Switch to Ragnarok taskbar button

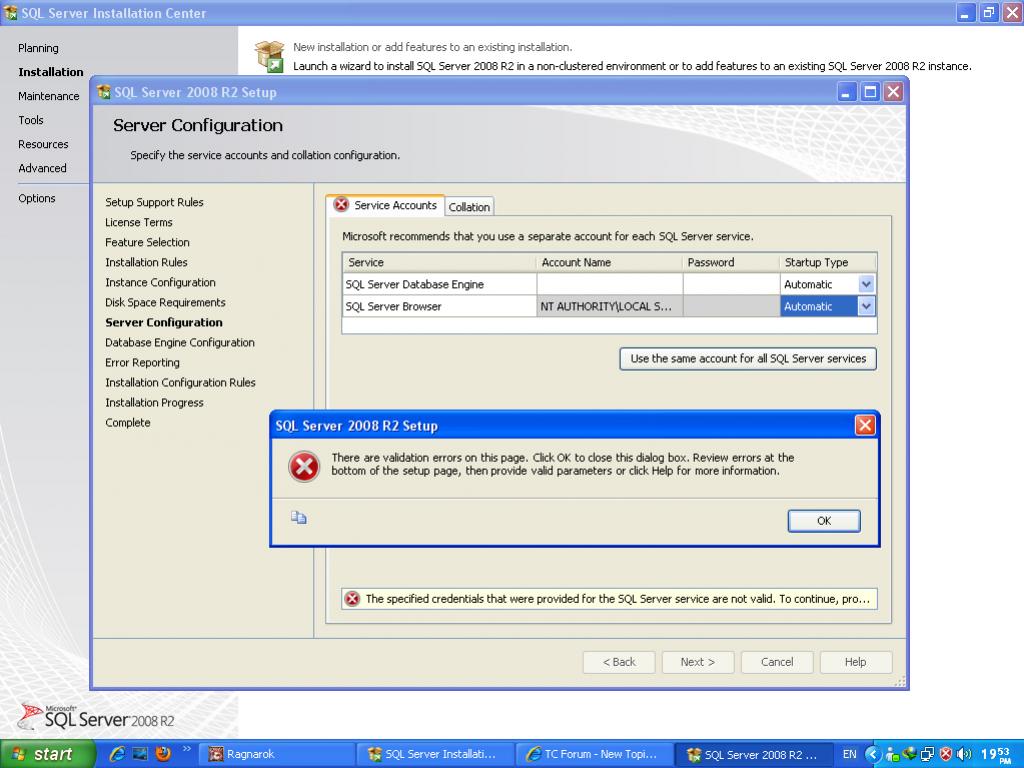pos(276,754)
